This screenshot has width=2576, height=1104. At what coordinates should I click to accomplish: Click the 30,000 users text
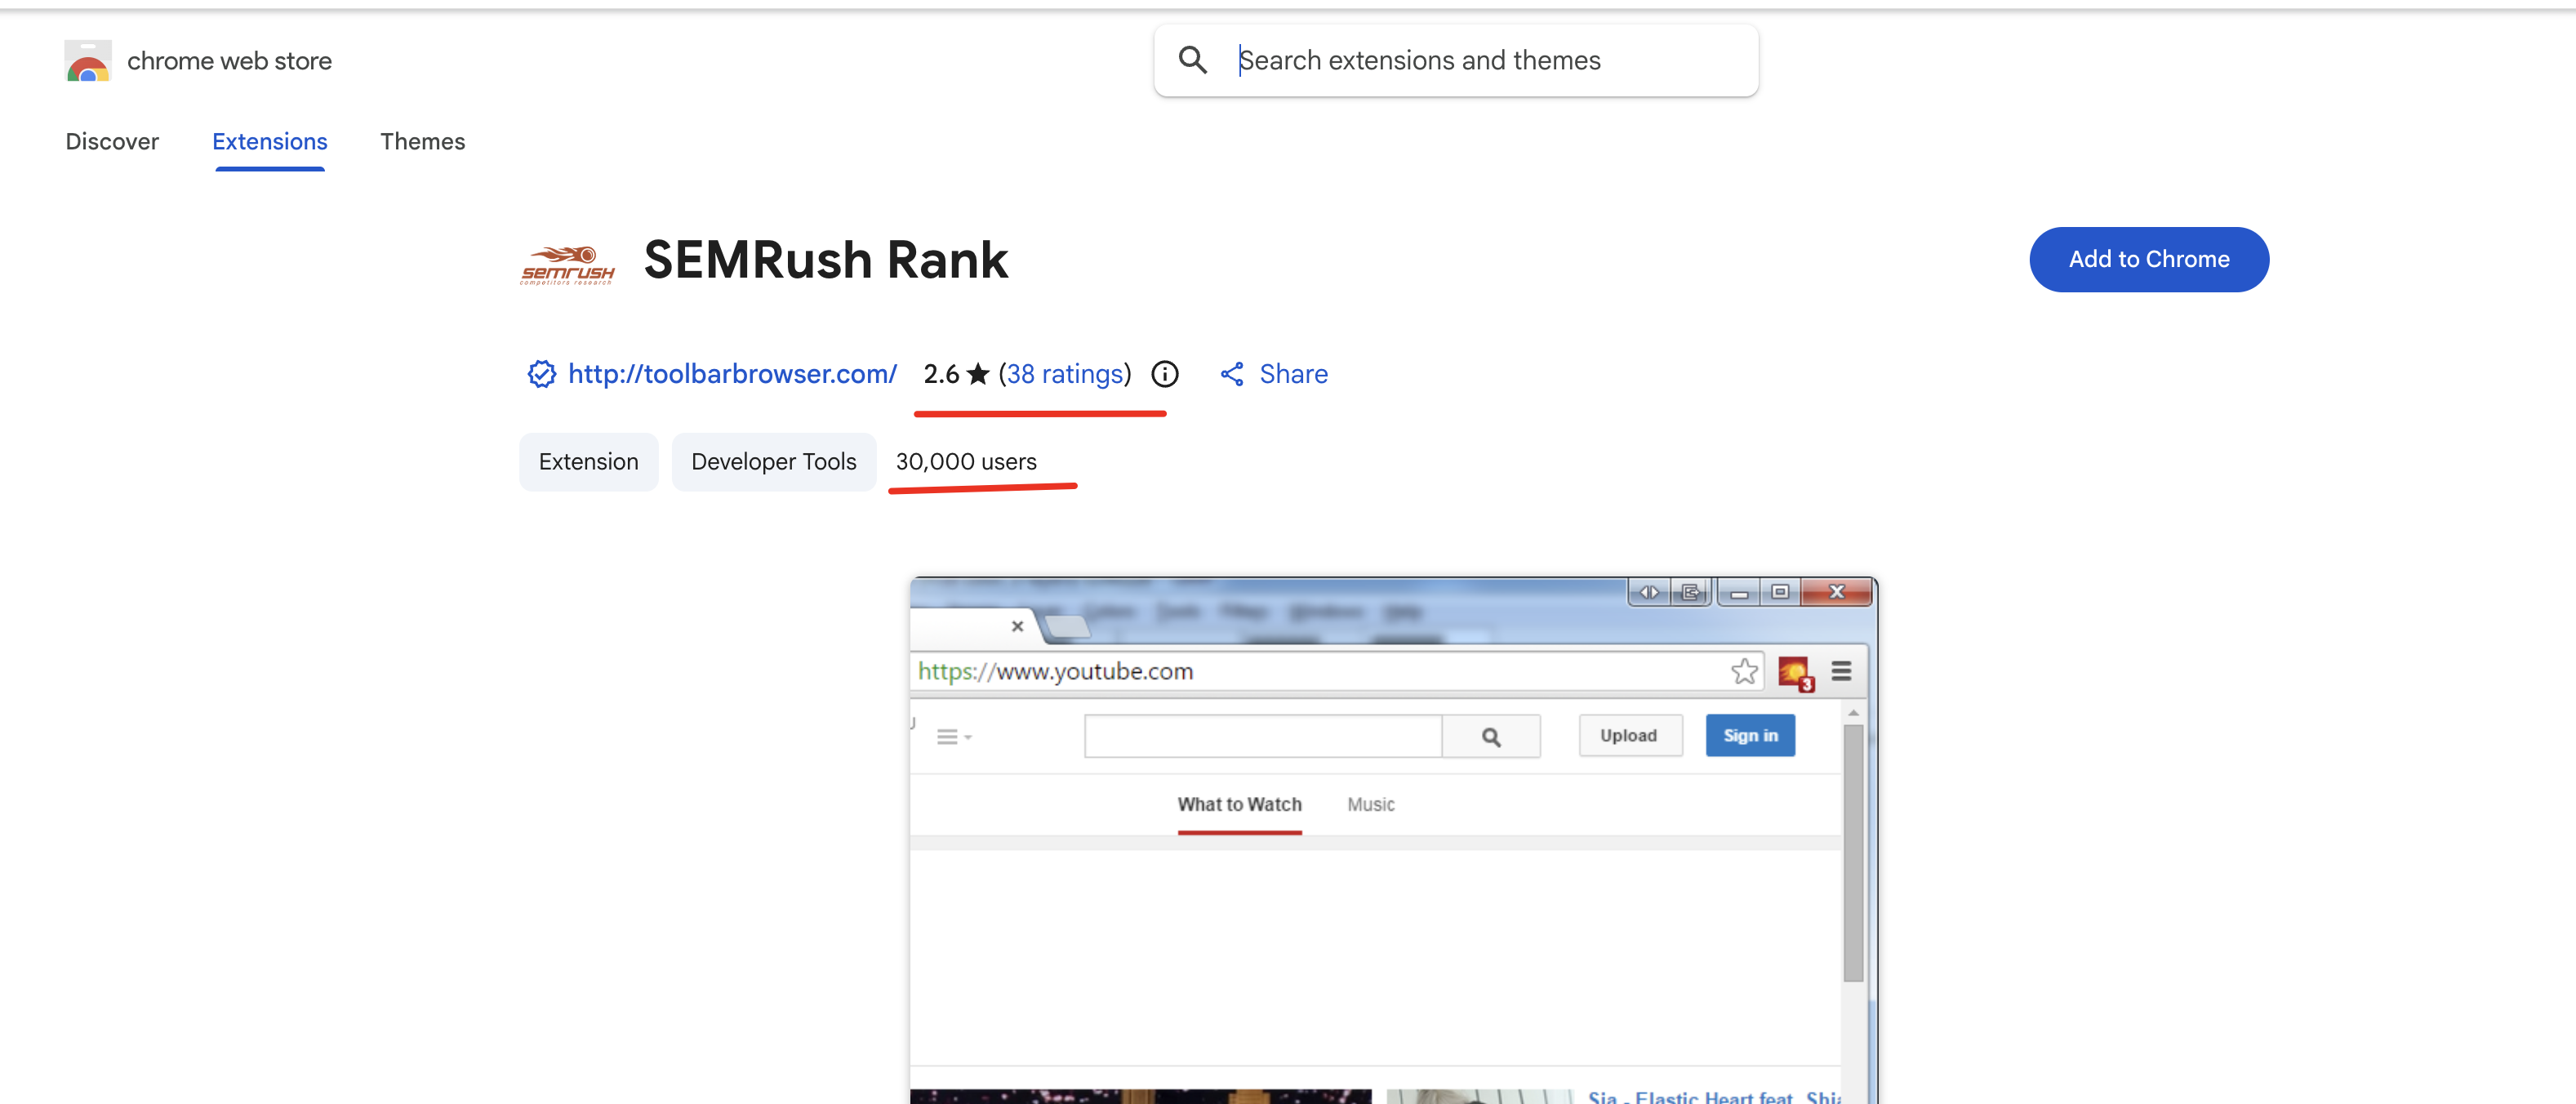(x=966, y=462)
